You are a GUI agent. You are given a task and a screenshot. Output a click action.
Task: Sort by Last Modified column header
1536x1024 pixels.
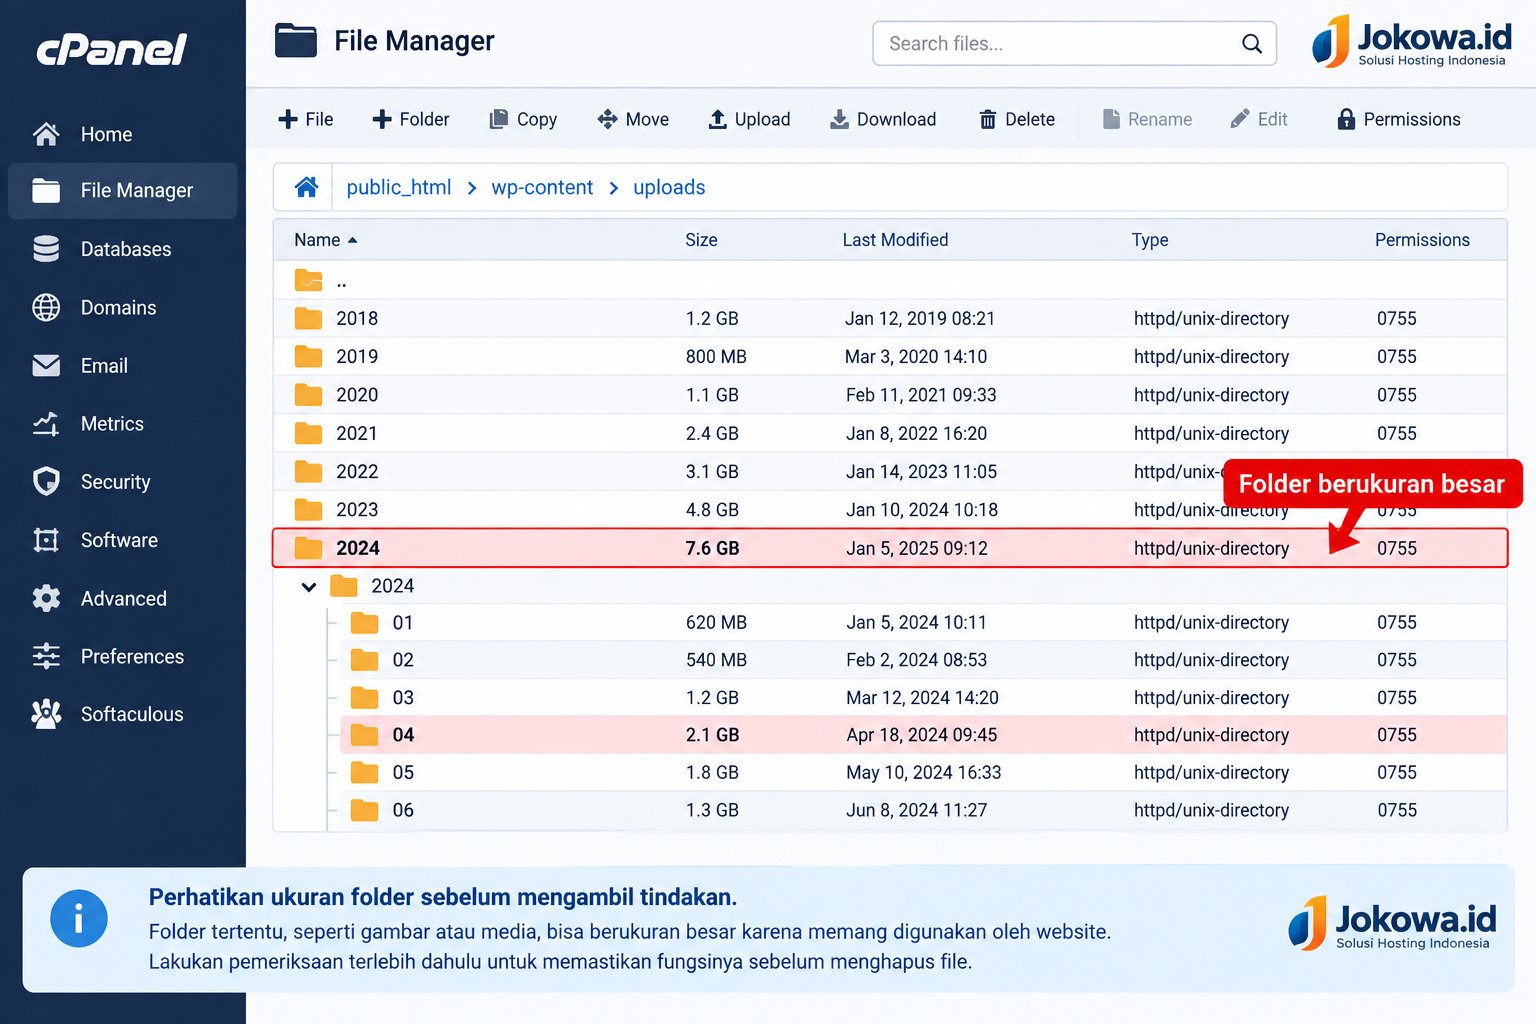(x=895, y=240)
